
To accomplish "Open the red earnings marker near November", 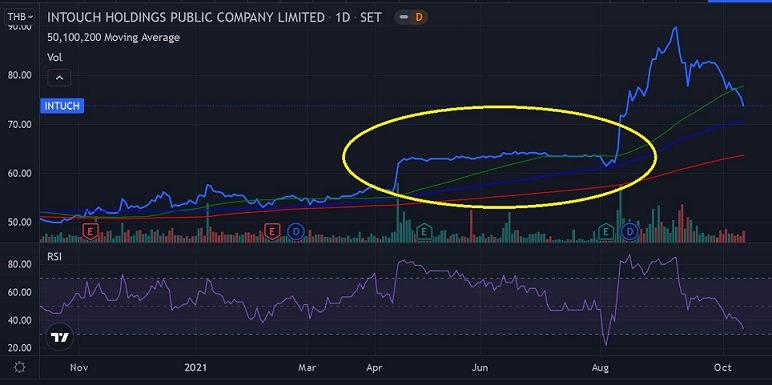I will [90, 230].
